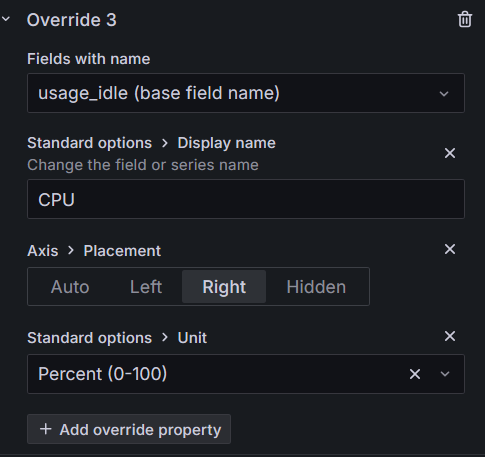
Task: Click the Standard options Display name label
Action: [151, 143]
